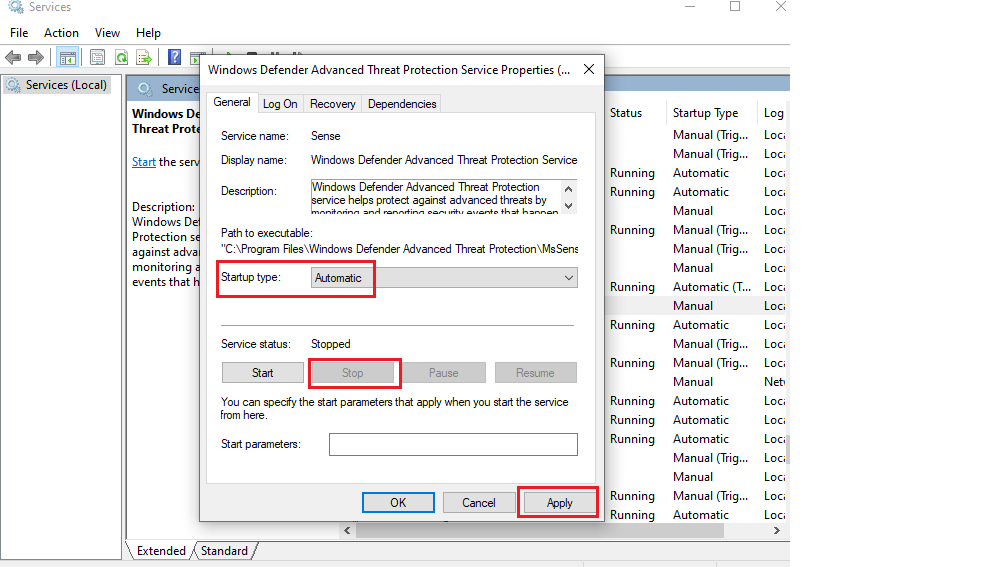The image size is (1004, 567).
Task: Click the vertical scrollbar of services list
Action: pos(788,449)
